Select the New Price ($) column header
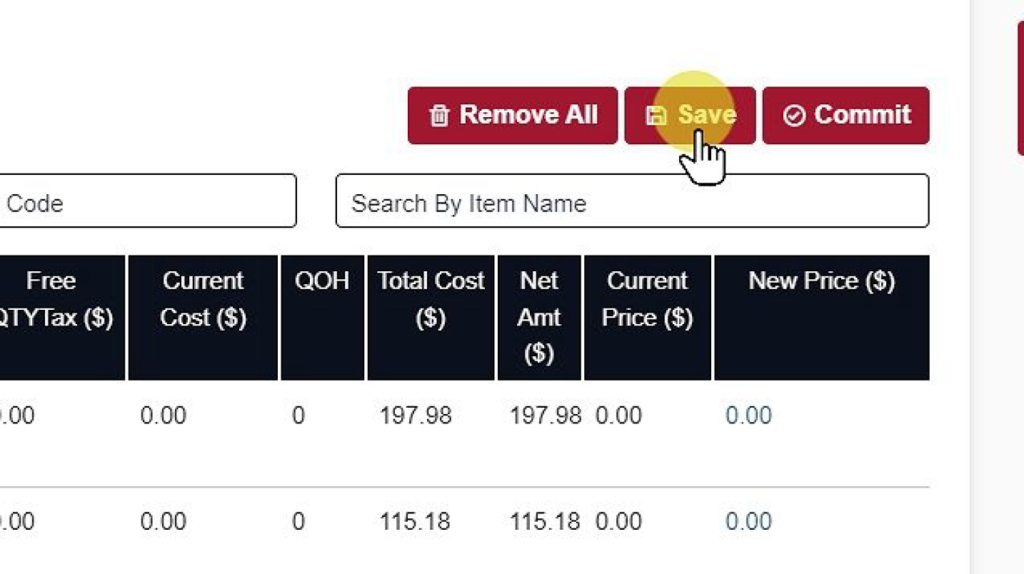Screen dimensions: 1024x574 click(x=822, y=317)
